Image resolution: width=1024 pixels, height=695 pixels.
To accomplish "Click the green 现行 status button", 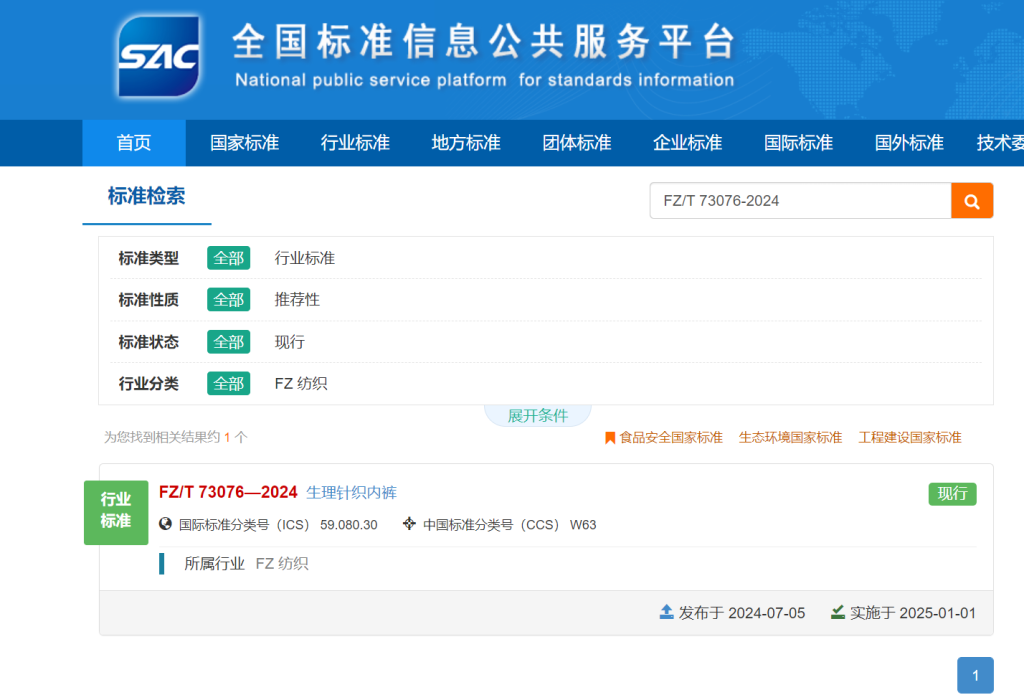I will [x=952, y=493].
